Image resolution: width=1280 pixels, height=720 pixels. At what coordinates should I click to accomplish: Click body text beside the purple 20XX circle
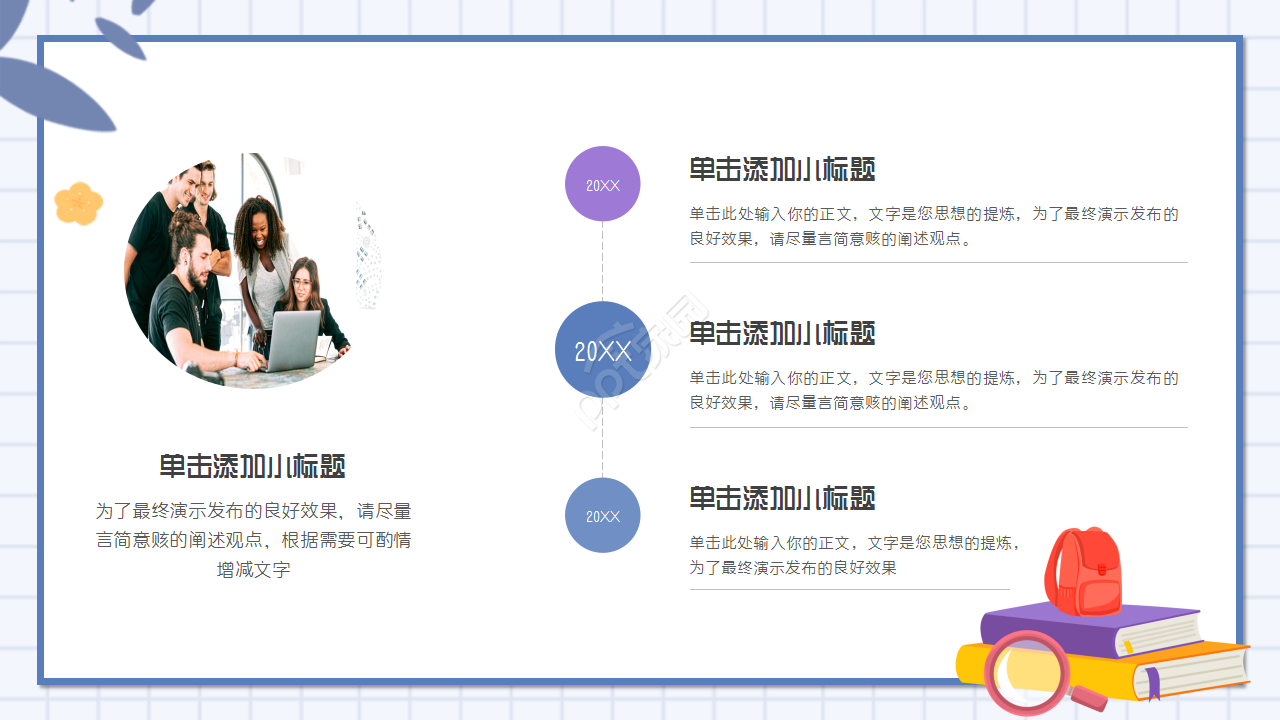[x=934, y=226]
